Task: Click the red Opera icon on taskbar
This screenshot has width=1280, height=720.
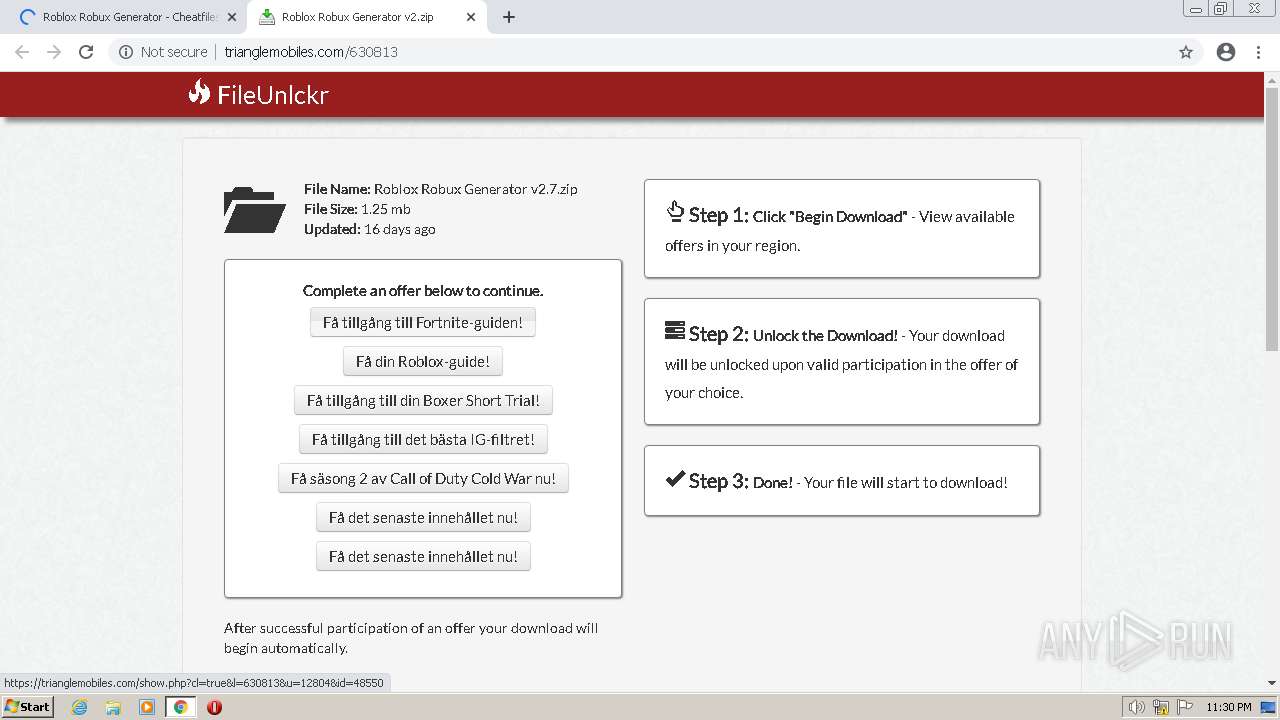Action: coord(214,707)
